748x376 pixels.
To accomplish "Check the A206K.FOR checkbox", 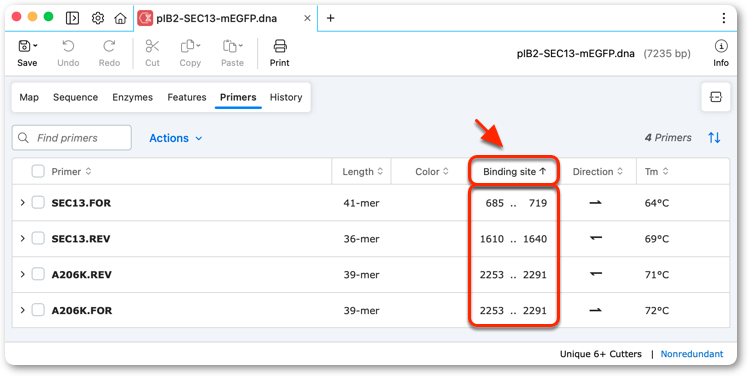I will click(x=38, y=310).
